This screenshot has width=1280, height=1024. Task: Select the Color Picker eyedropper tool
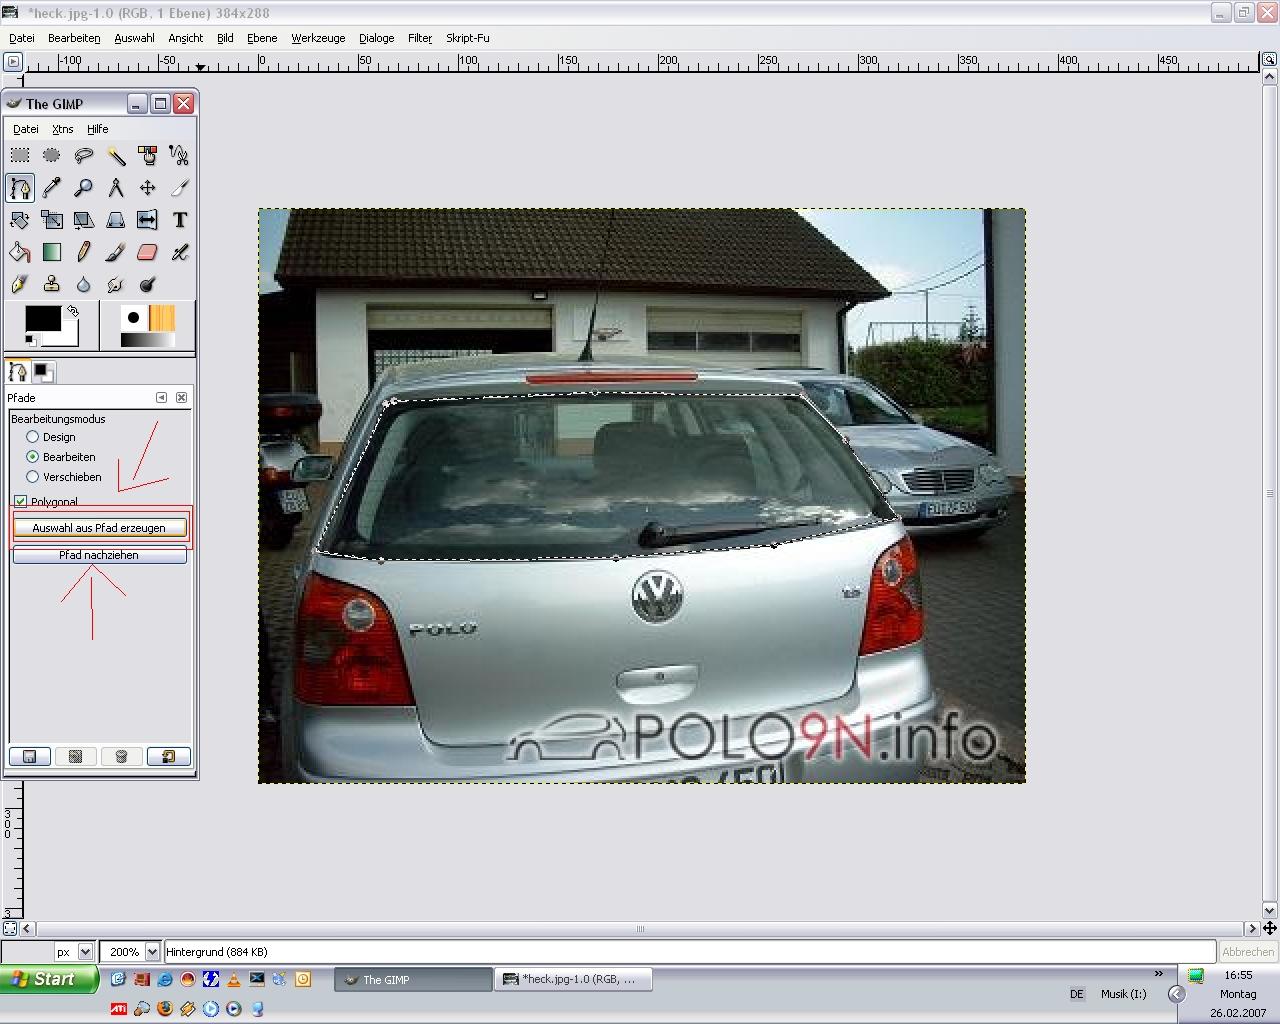tap(52, 187)
